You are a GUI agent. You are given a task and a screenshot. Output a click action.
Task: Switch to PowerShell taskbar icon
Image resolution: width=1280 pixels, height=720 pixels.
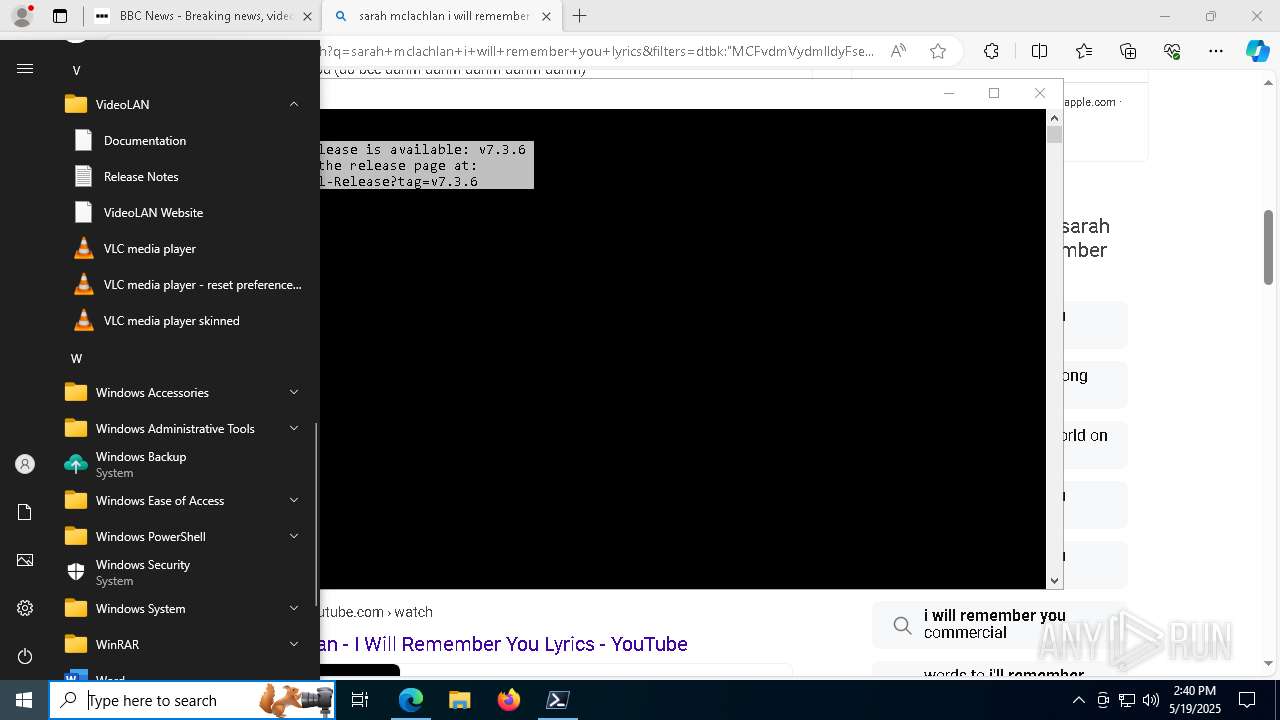[x=557, y=700]
